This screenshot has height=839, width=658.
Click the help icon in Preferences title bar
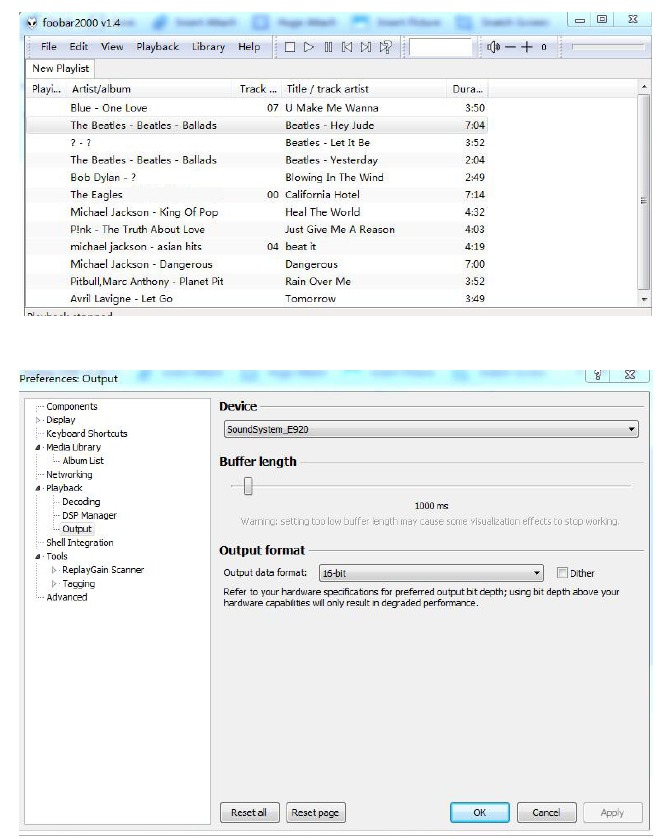point(598,375)
